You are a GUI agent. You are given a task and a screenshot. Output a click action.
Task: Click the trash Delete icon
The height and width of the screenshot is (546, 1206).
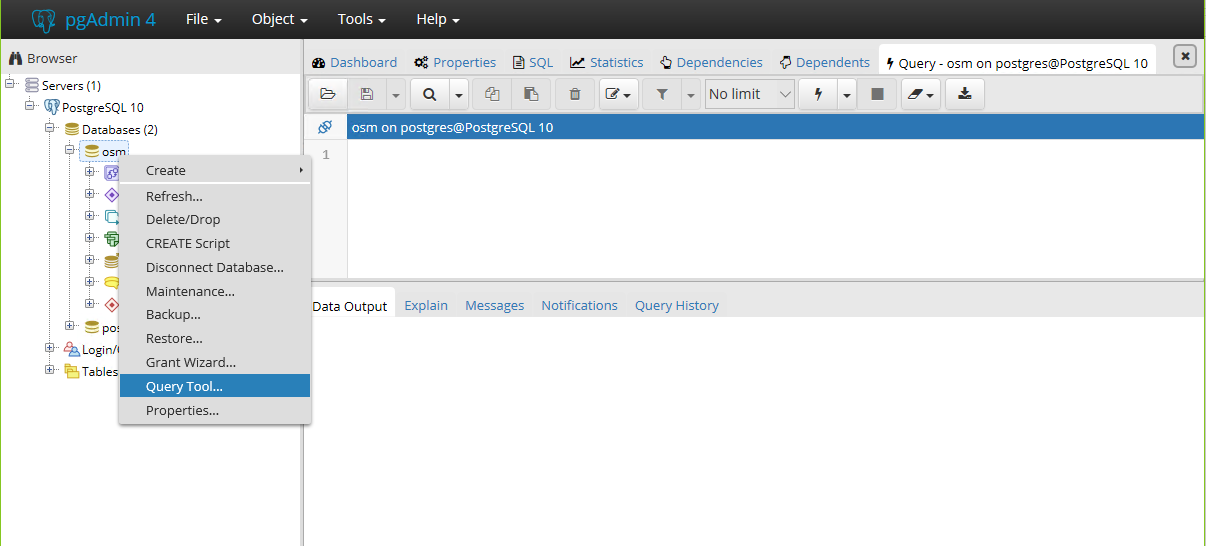(x=574, y=94)
